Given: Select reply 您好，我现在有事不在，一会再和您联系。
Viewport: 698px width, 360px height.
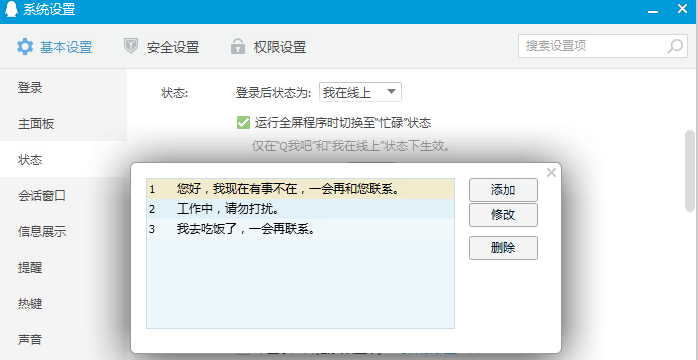Looking at the screenshot, I should point(300,189).
